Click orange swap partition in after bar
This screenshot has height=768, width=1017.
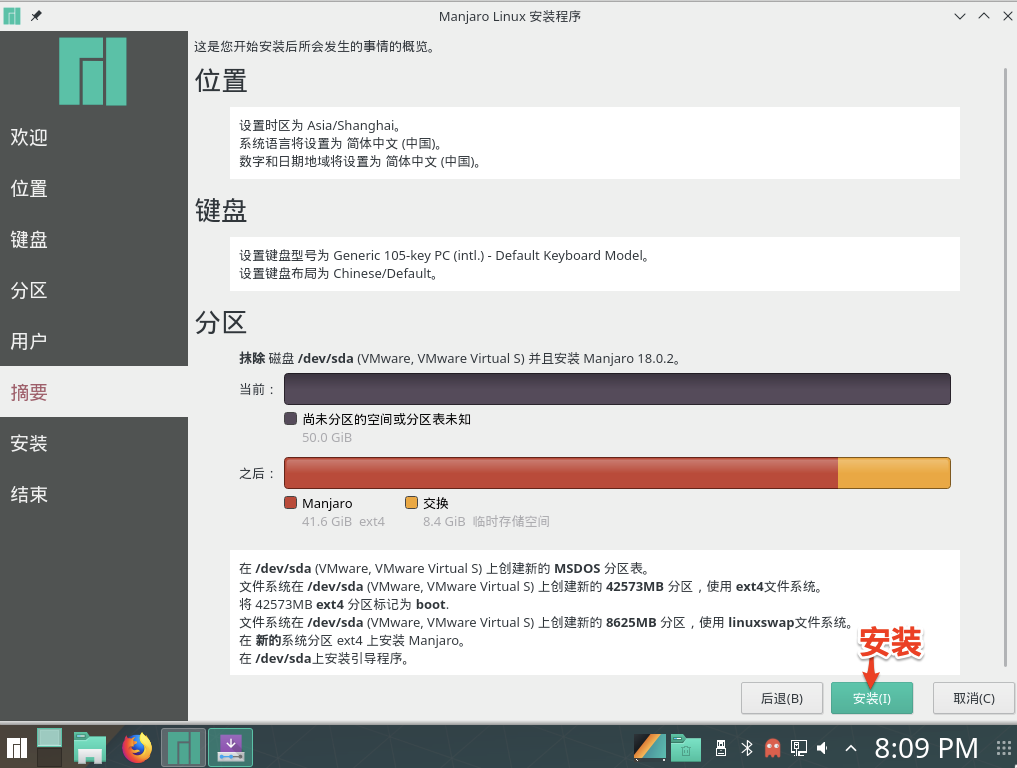coord(894,473)
